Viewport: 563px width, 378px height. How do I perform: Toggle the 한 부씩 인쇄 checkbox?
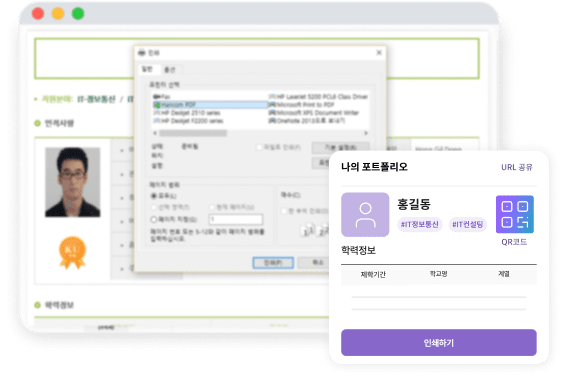tap(284, 211)
